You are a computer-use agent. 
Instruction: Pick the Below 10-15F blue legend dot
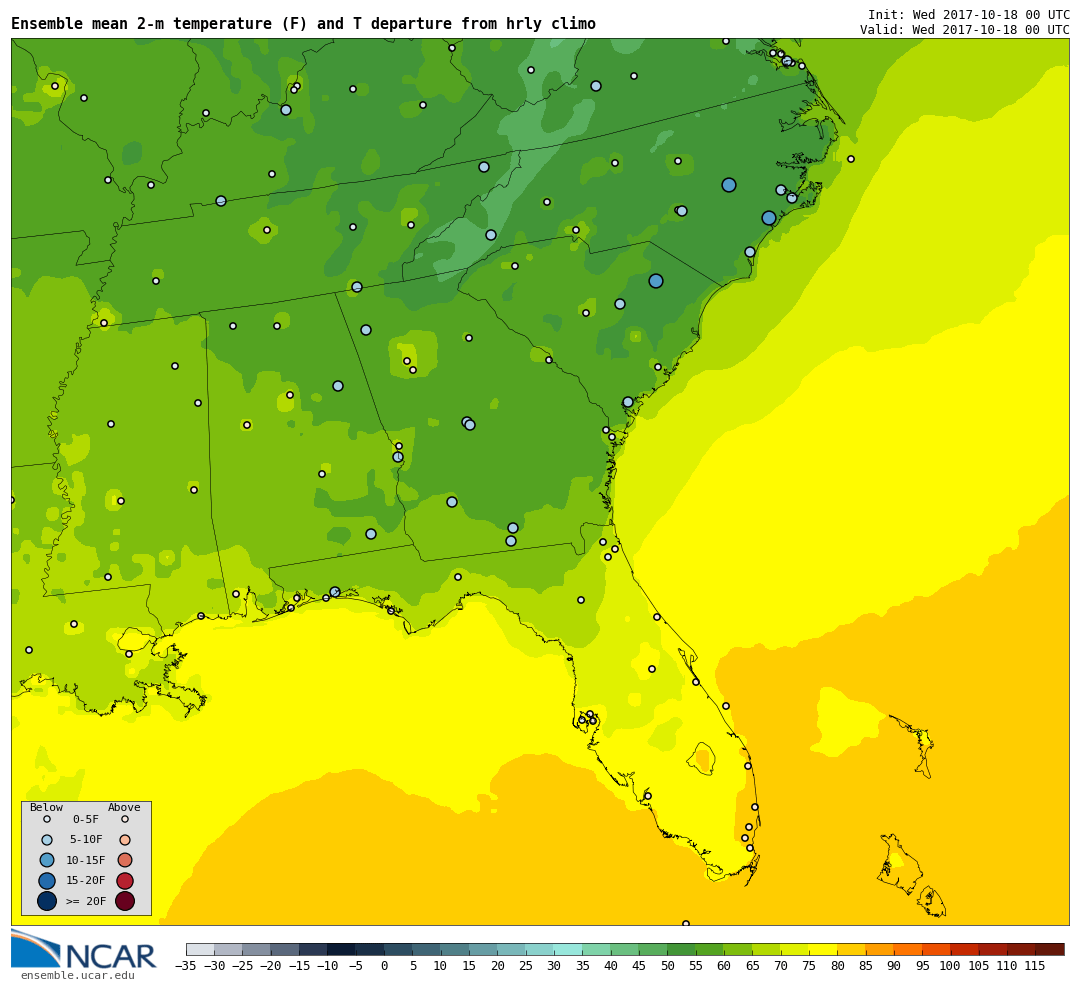point(47,860)
